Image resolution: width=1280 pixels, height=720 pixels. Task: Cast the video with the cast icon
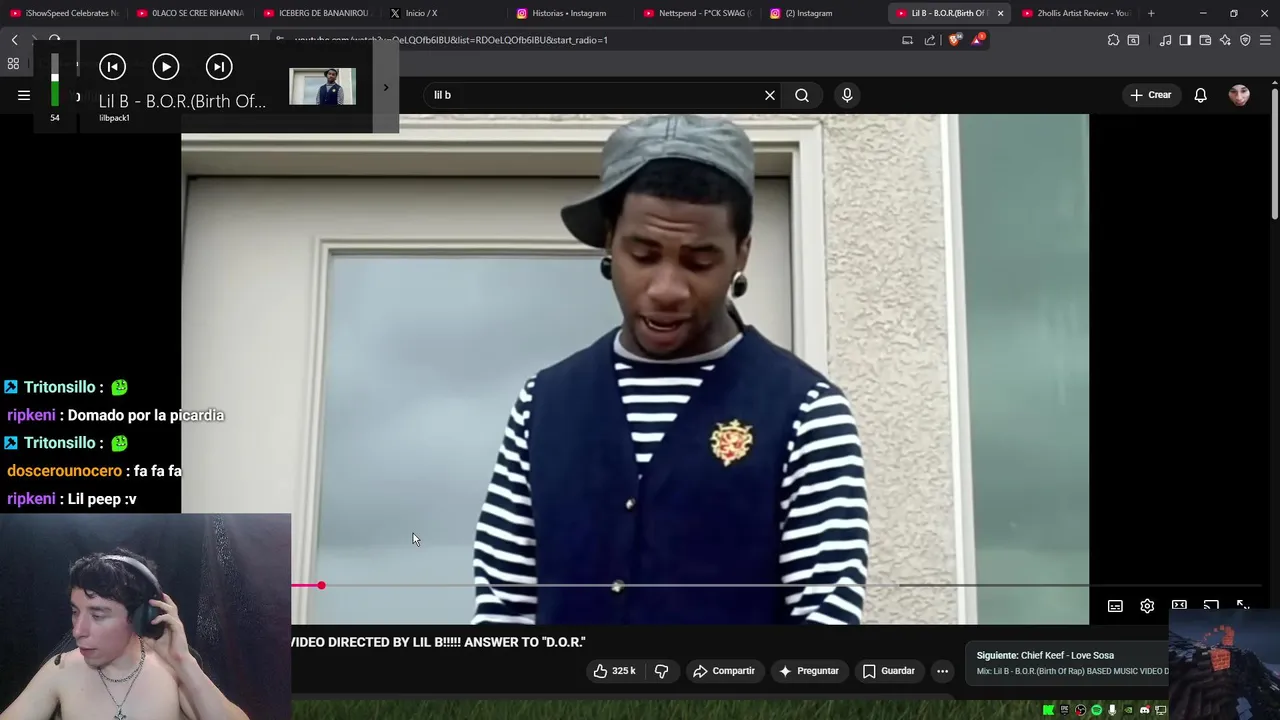(x=1211, y=605)
